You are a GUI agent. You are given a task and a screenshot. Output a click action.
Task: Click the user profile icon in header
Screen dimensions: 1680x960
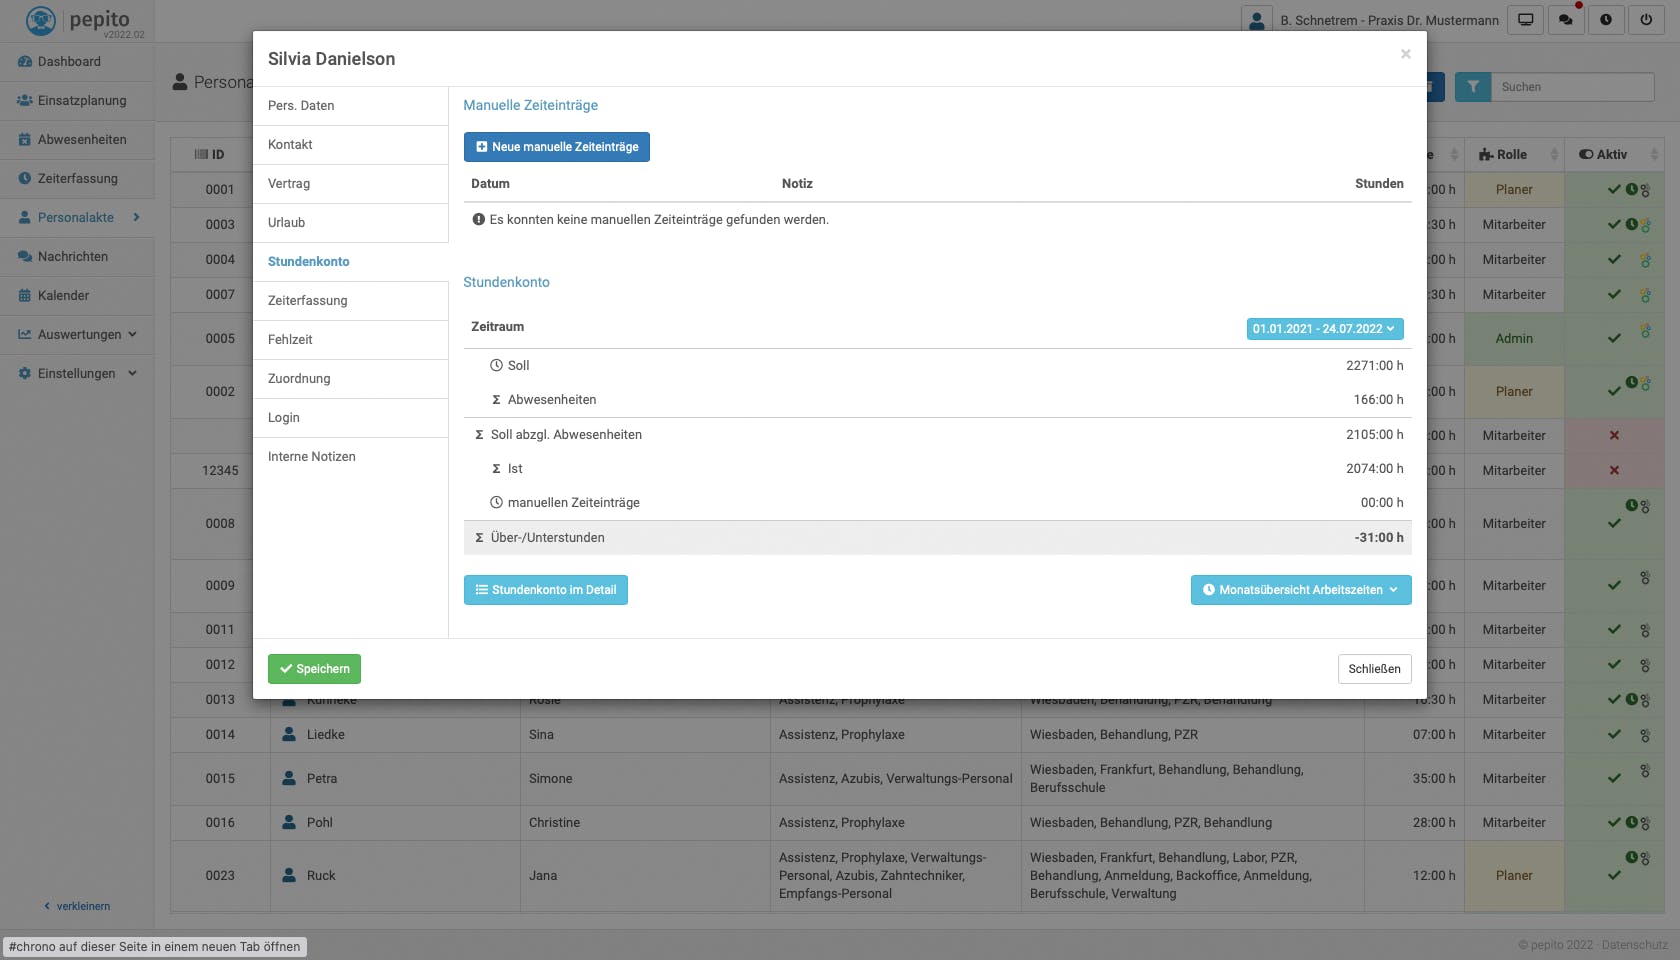1257,19
